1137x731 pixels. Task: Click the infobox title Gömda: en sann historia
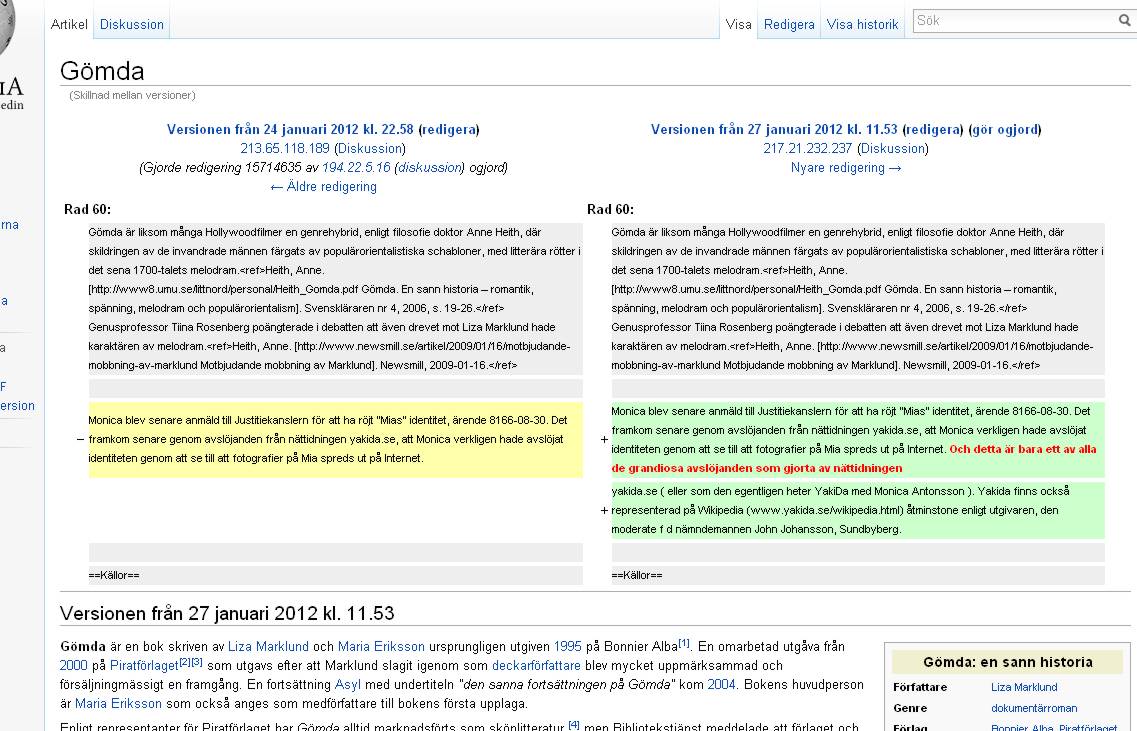(1008, 662)
